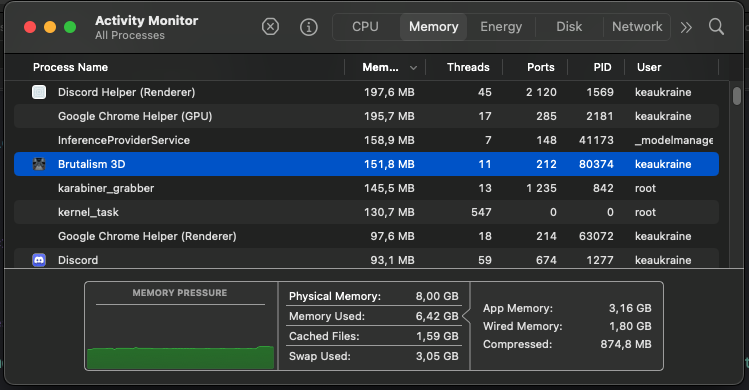
Task: Click PID 63072 cell
Action: coord(596,236)
